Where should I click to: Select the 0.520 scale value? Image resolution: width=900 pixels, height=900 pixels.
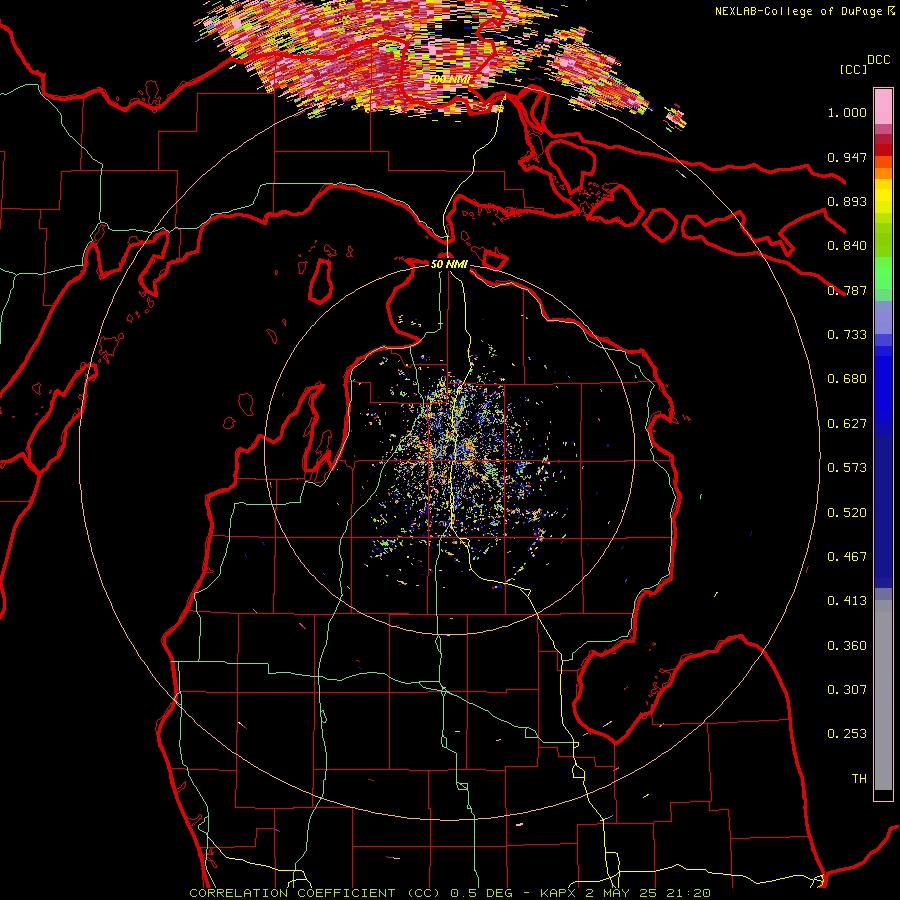pos(847,513)
